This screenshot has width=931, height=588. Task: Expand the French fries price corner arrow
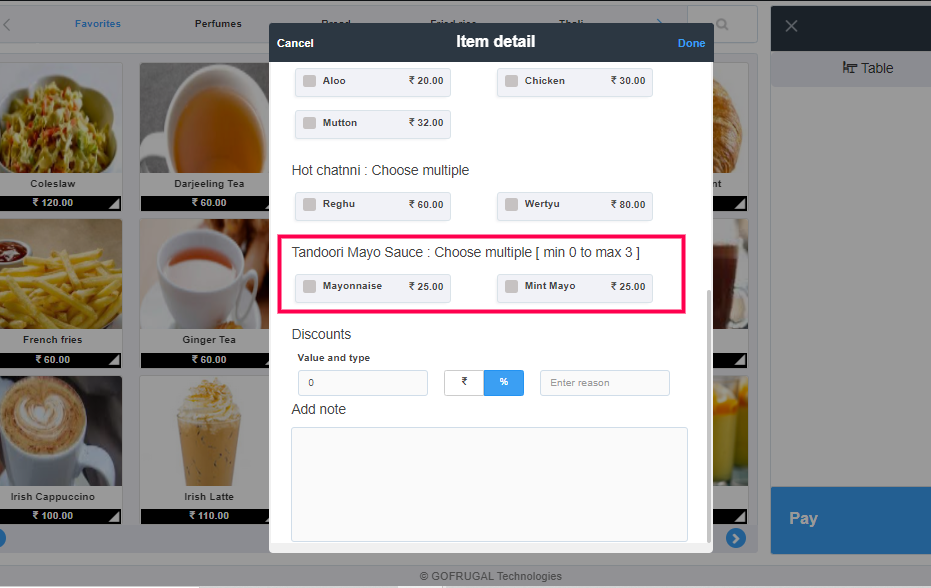(x=114, y=360)
